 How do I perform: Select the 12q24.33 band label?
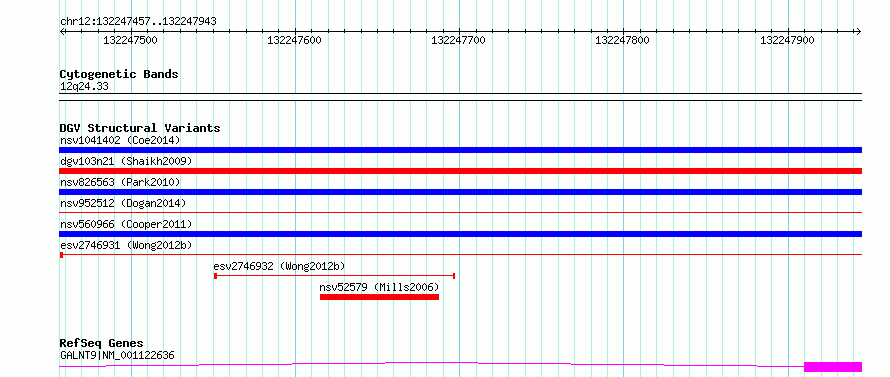pyautogui.click(x=84, y=87)
